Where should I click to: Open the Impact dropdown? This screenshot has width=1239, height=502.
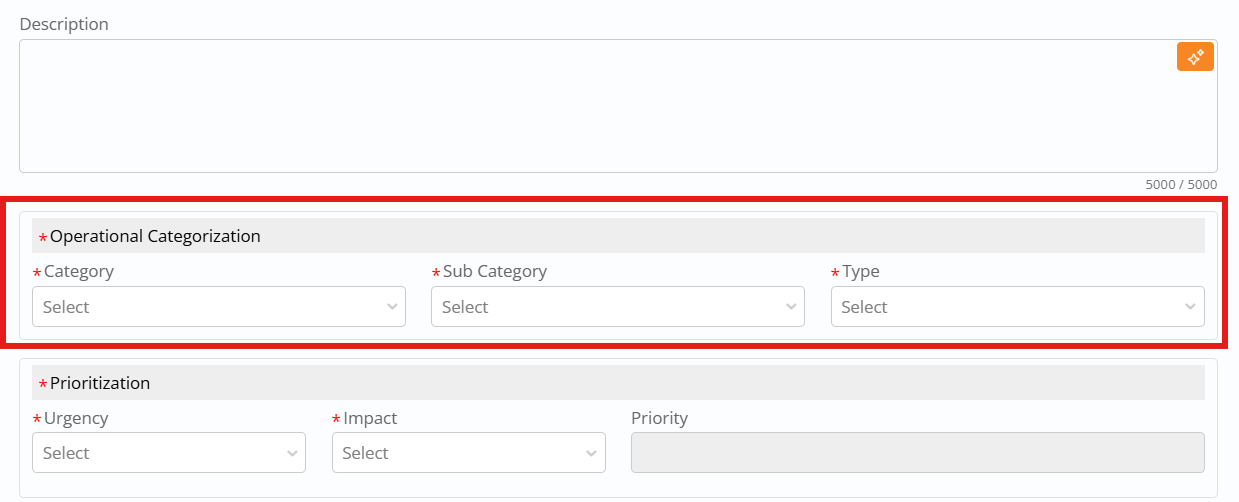click(x=468, y=453)
